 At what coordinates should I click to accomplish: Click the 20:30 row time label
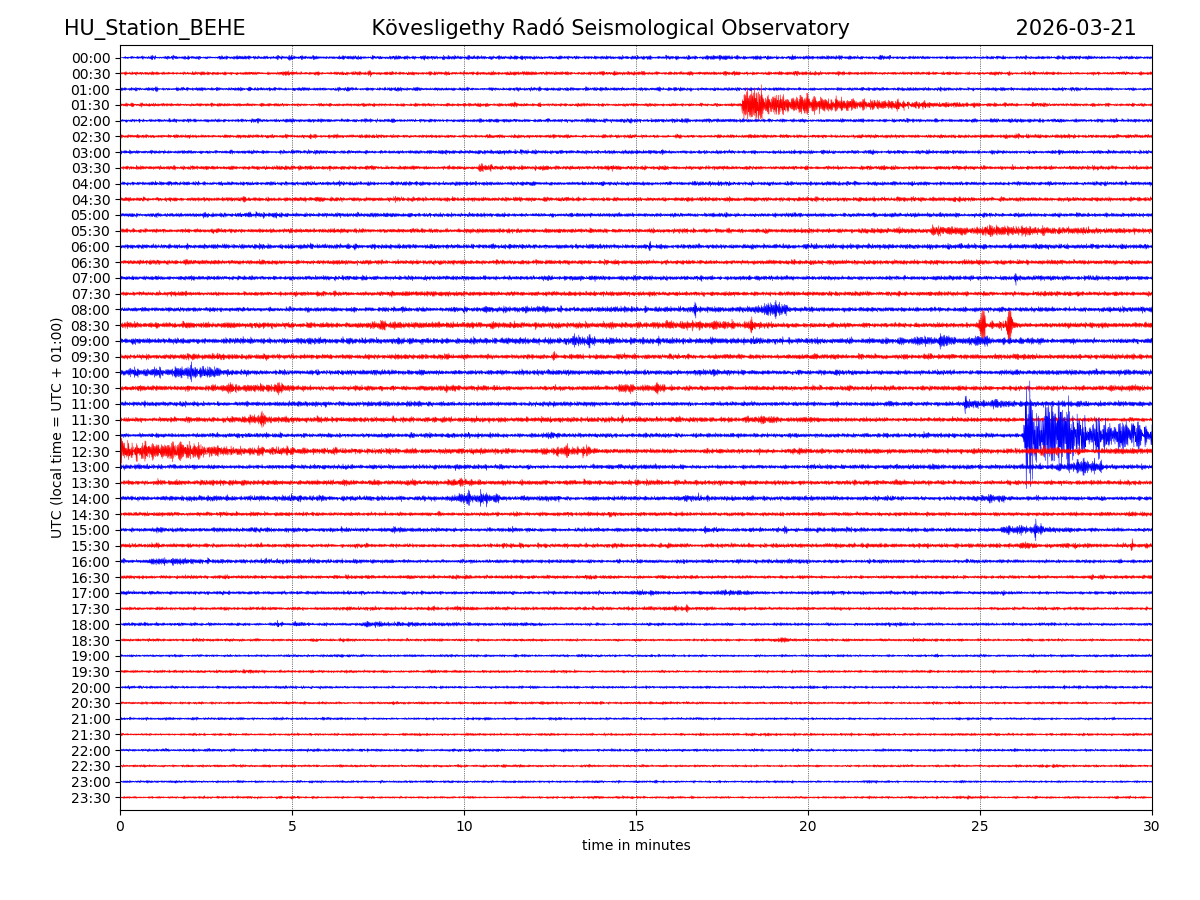[x=91, y=704]
